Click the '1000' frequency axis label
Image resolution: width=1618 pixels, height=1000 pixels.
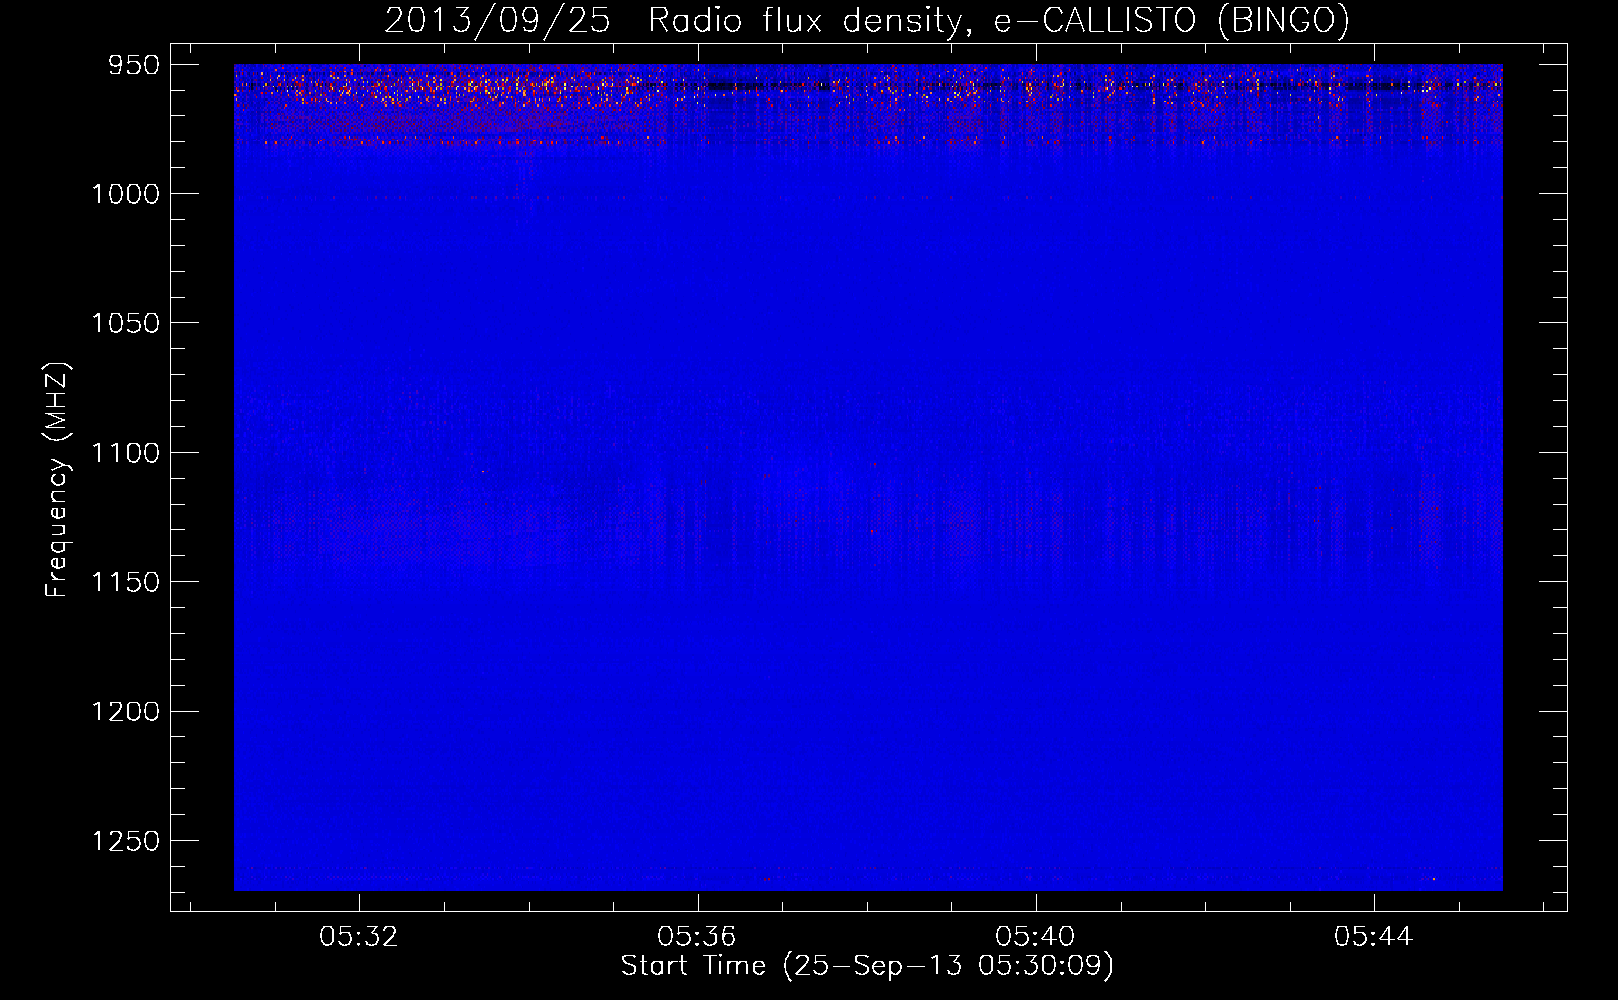pyautogui.click(x=126, y=194)
